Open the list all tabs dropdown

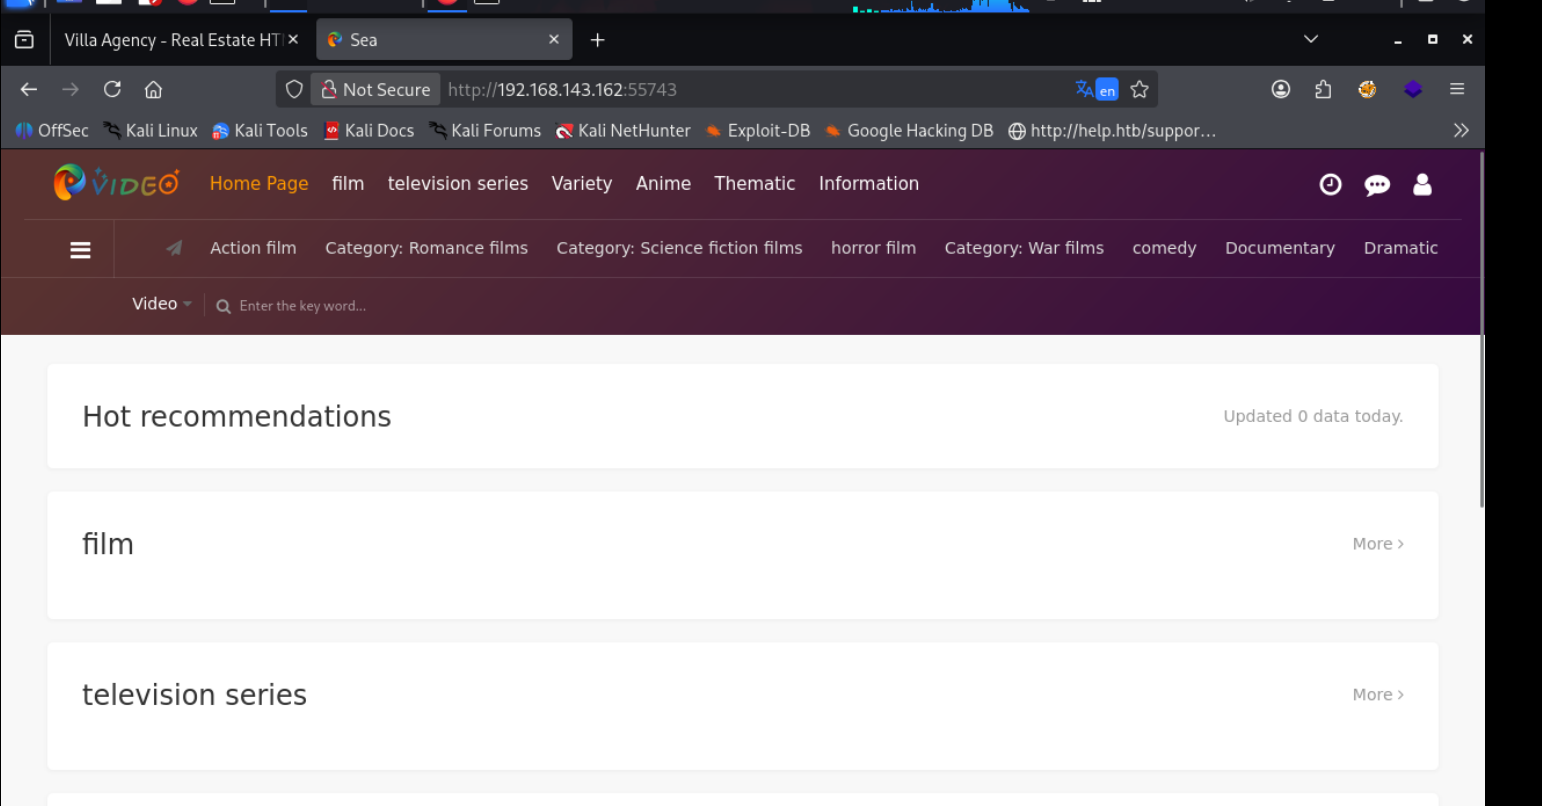point(1311,39)
